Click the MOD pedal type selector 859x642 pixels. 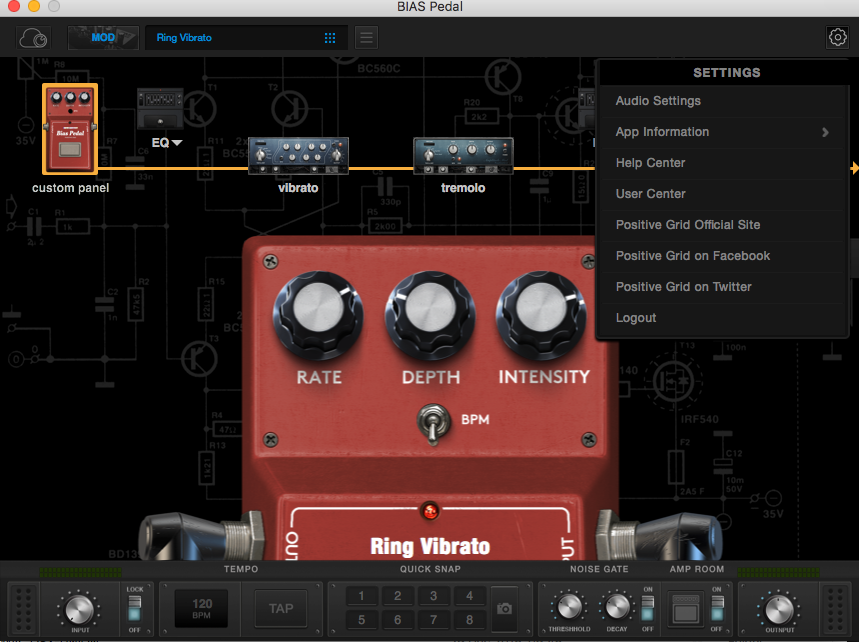103,38
